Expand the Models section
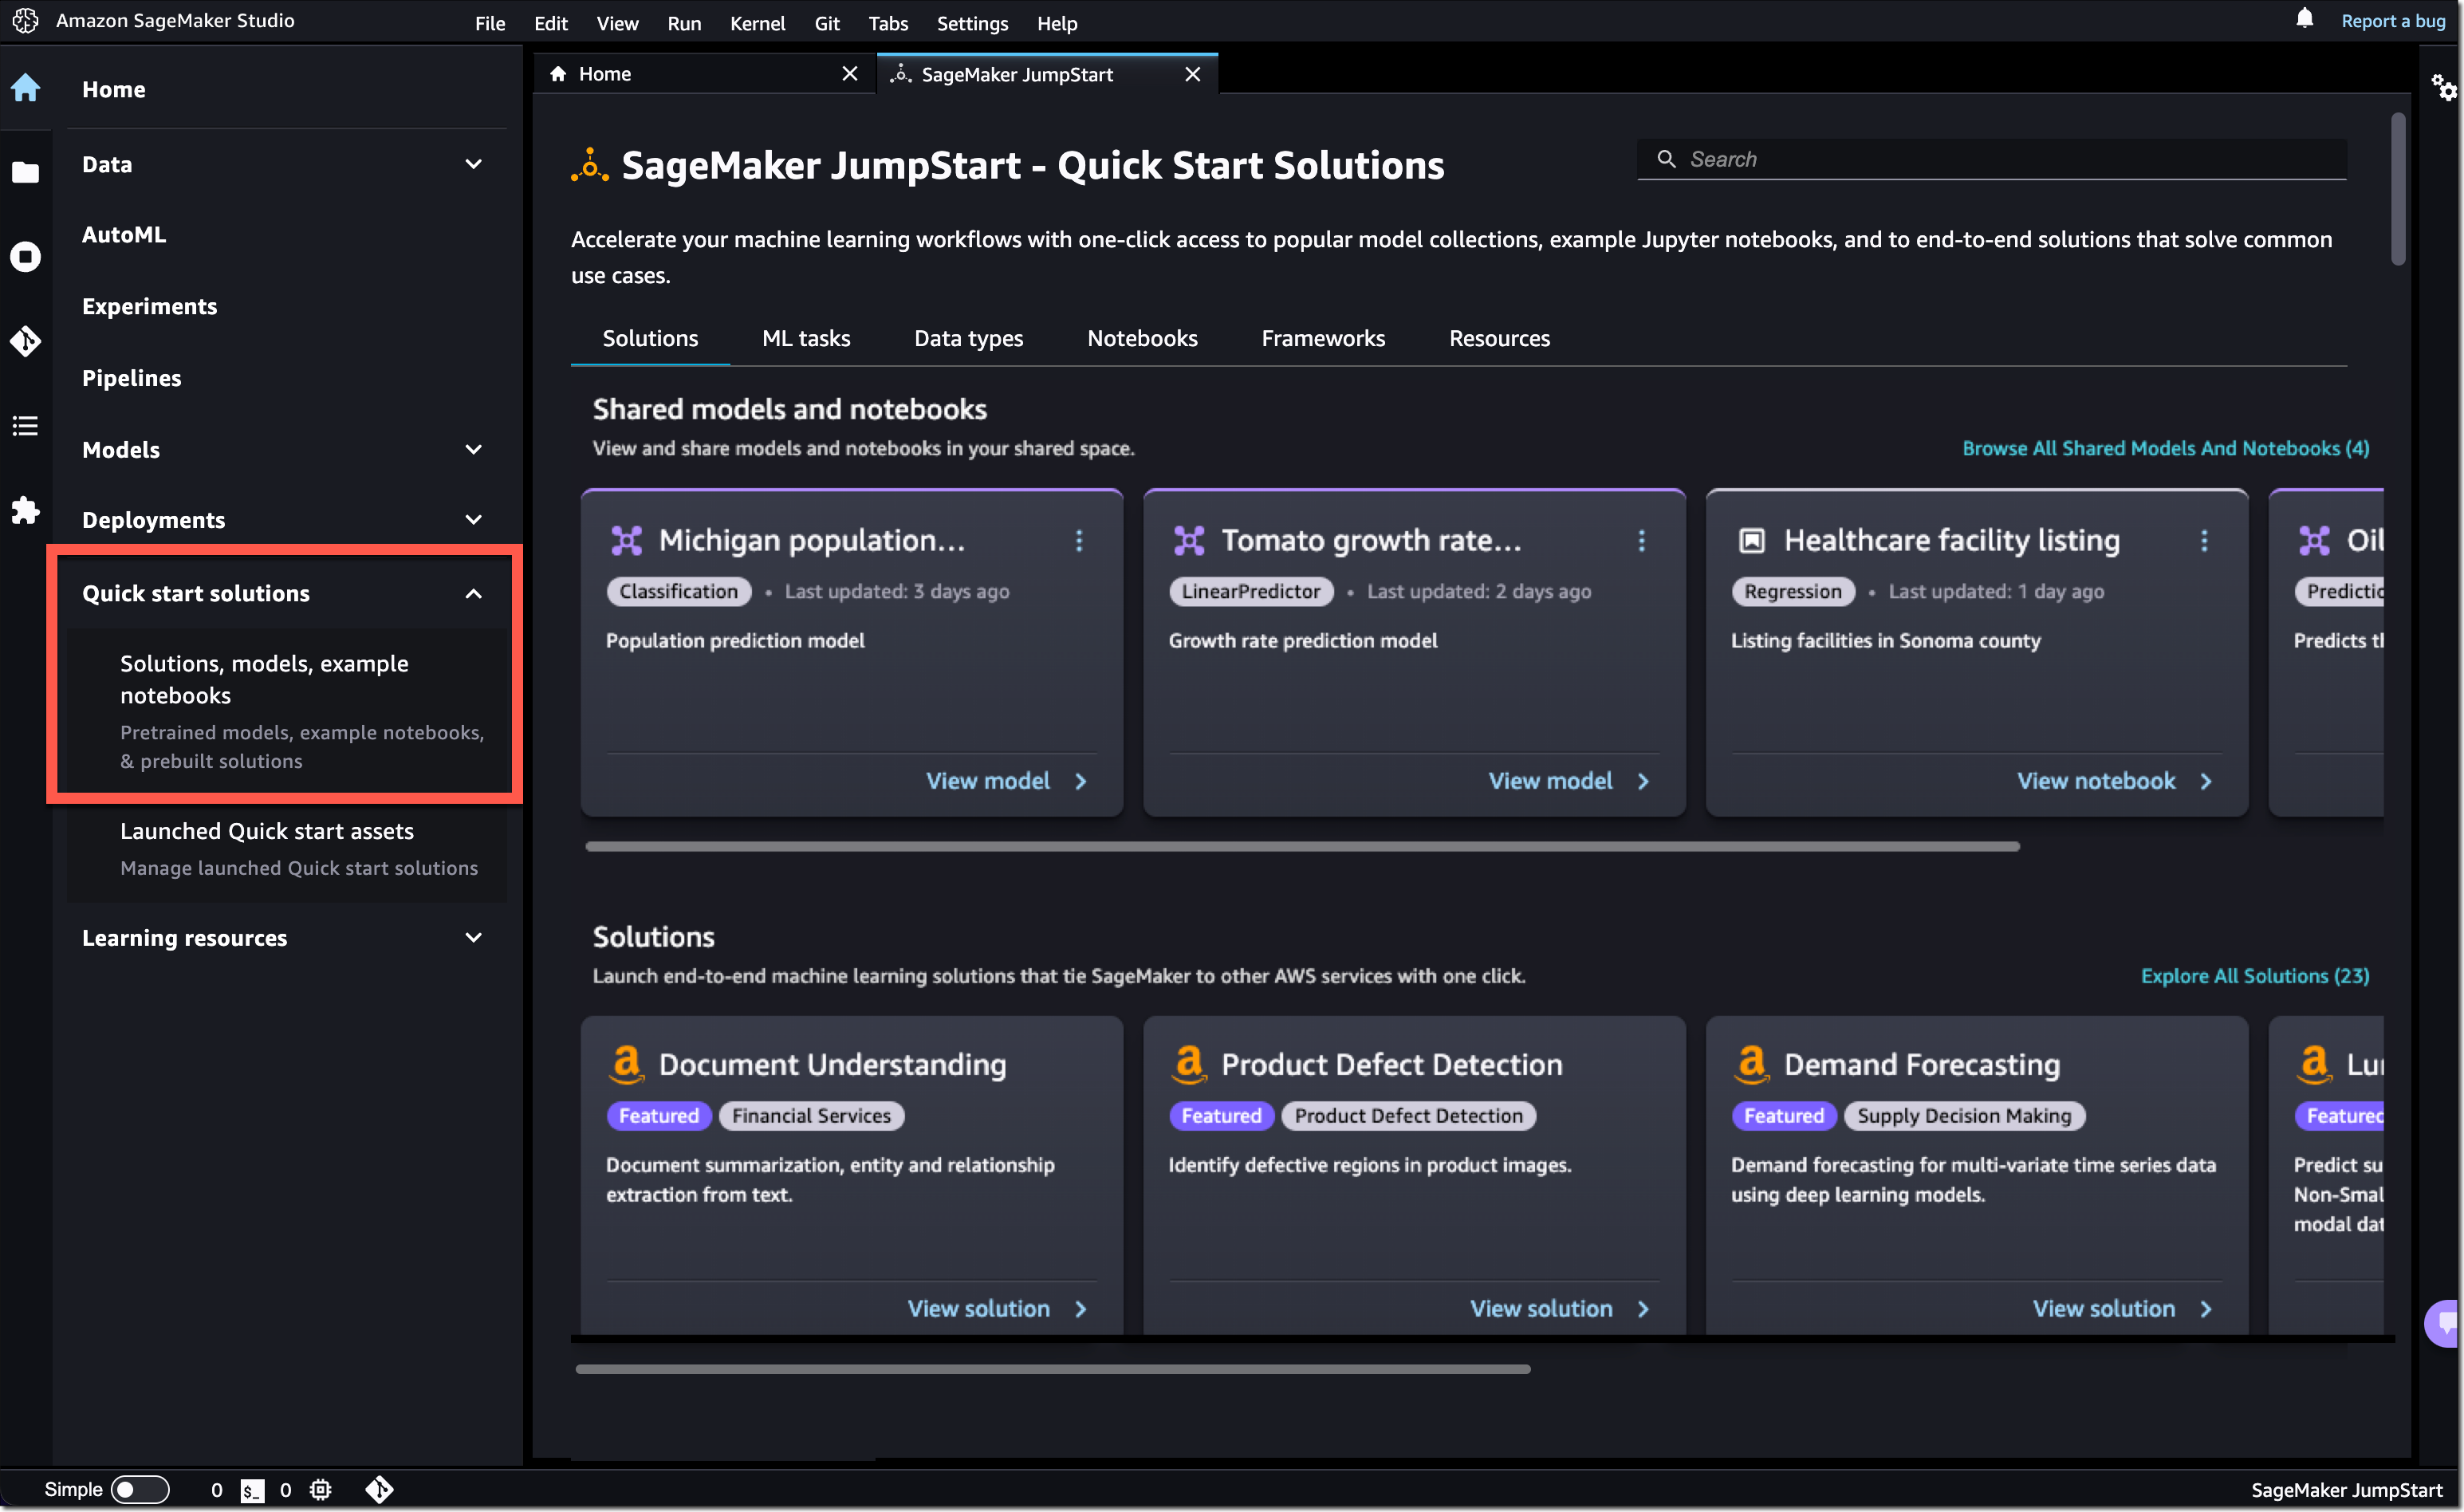 [473, 449]
